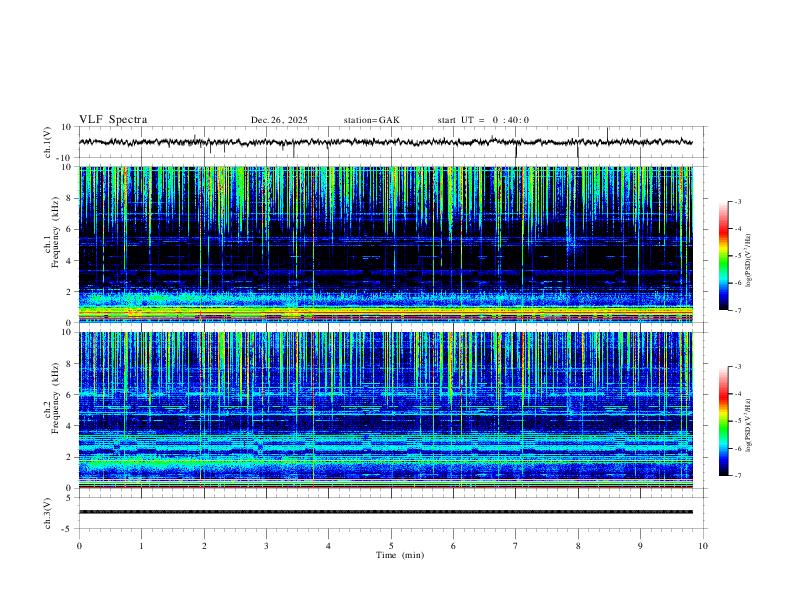Click the "Time (min)" x-axis label
This screenshot has width=792, height=612.
(x=400, y=555)
